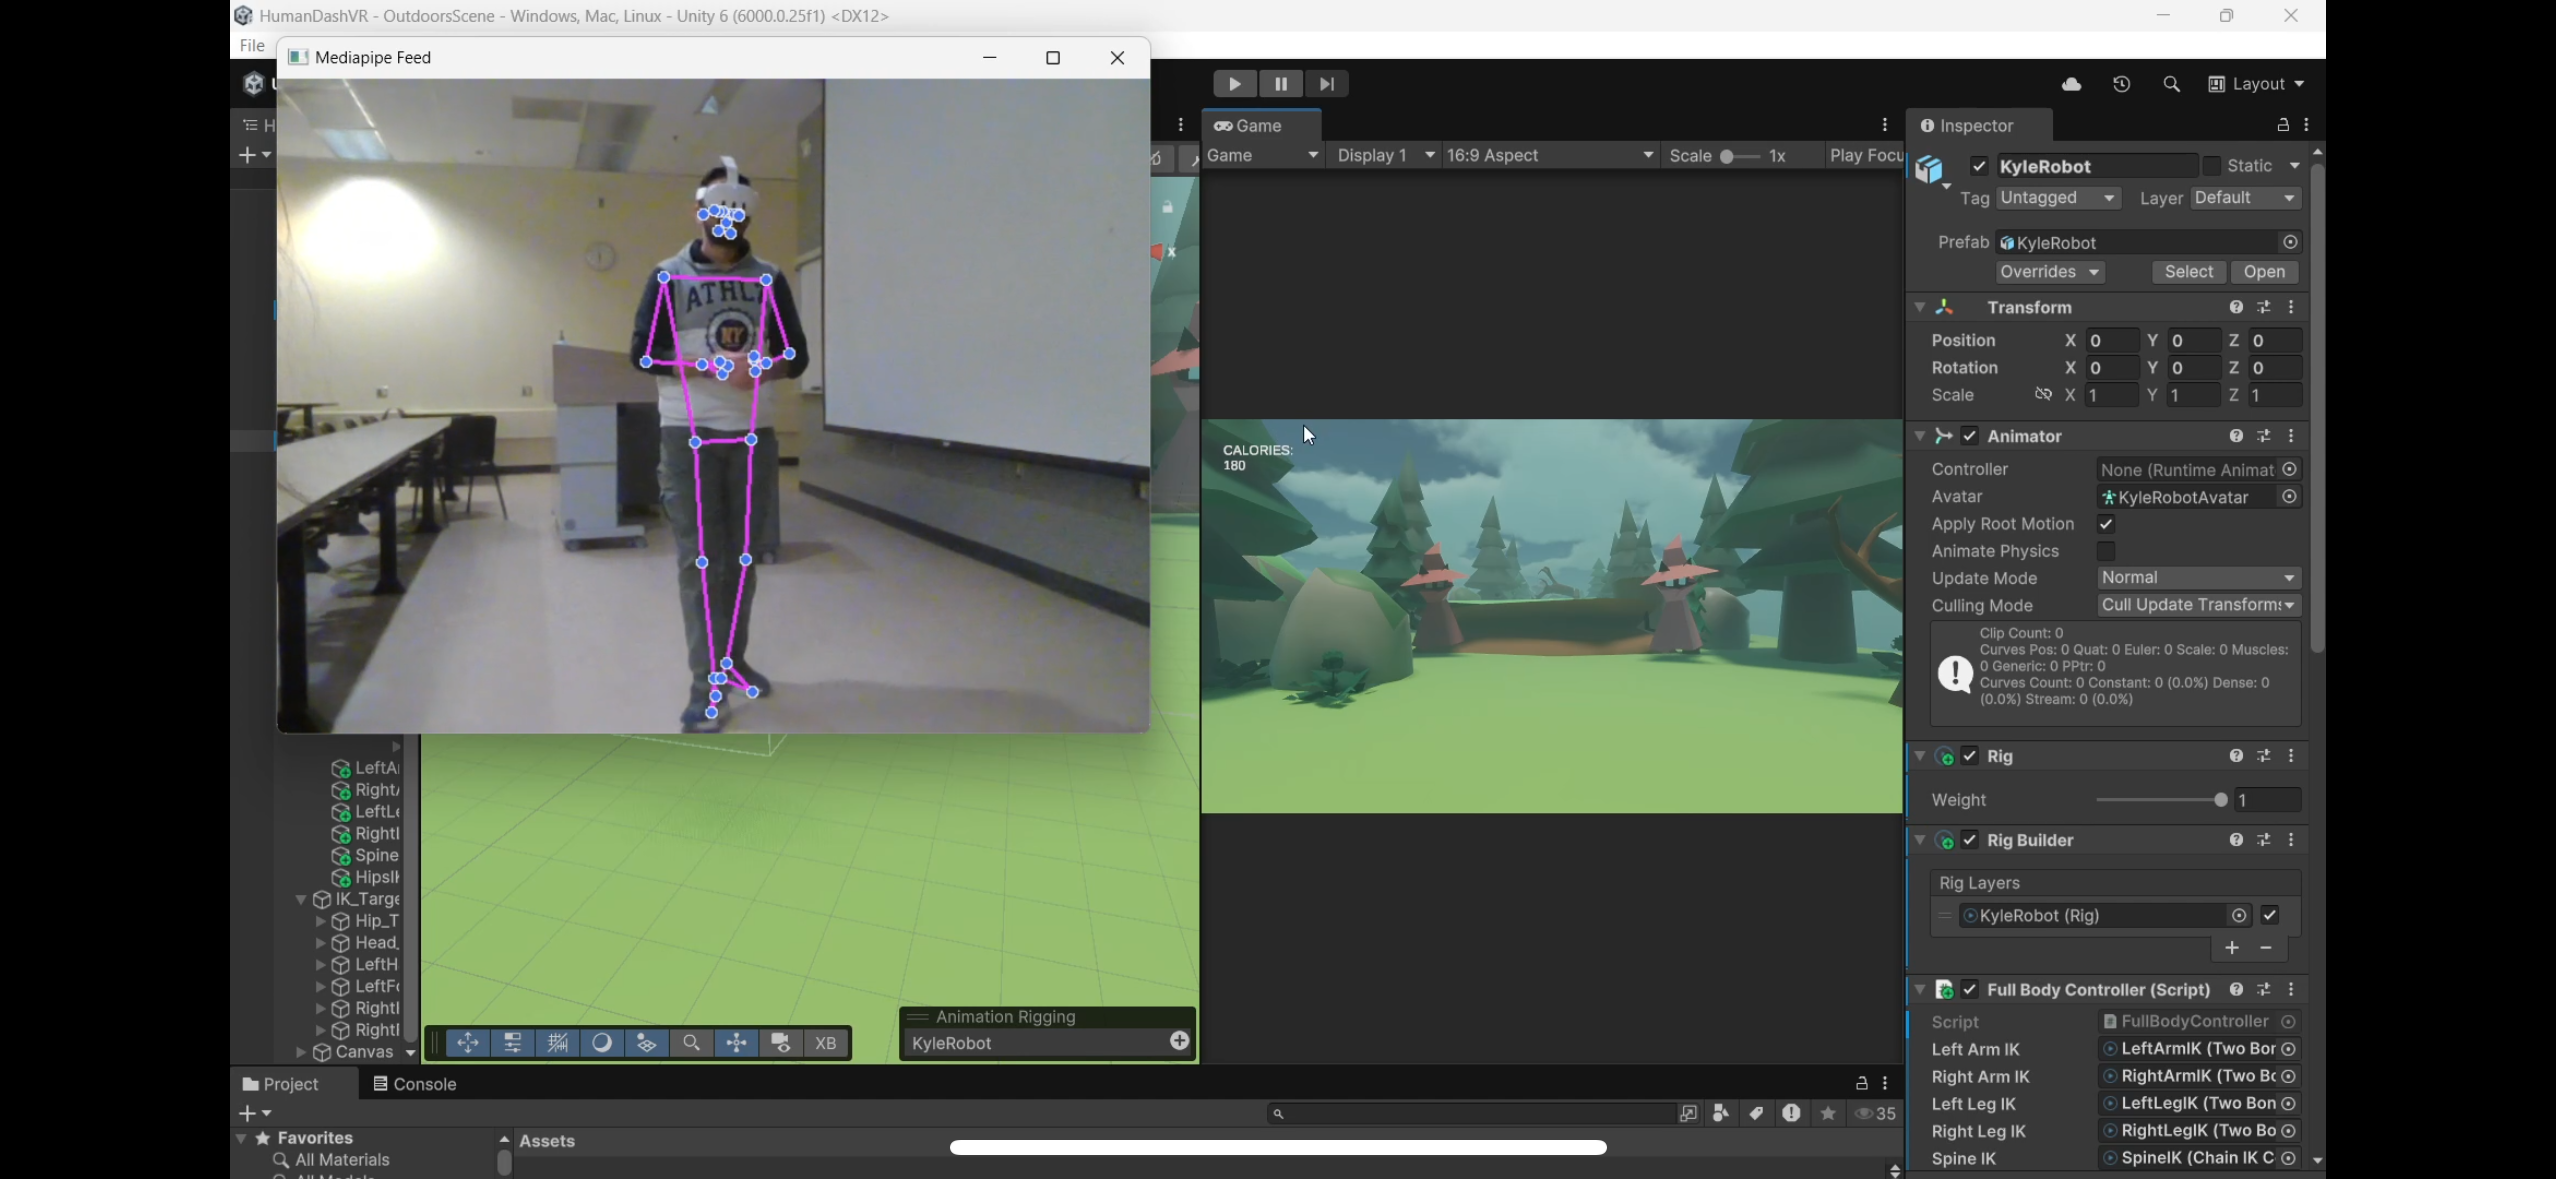Click the Play button in toolbar
Viewport: 2556px width, 1179px height.
click(1234, 84)
